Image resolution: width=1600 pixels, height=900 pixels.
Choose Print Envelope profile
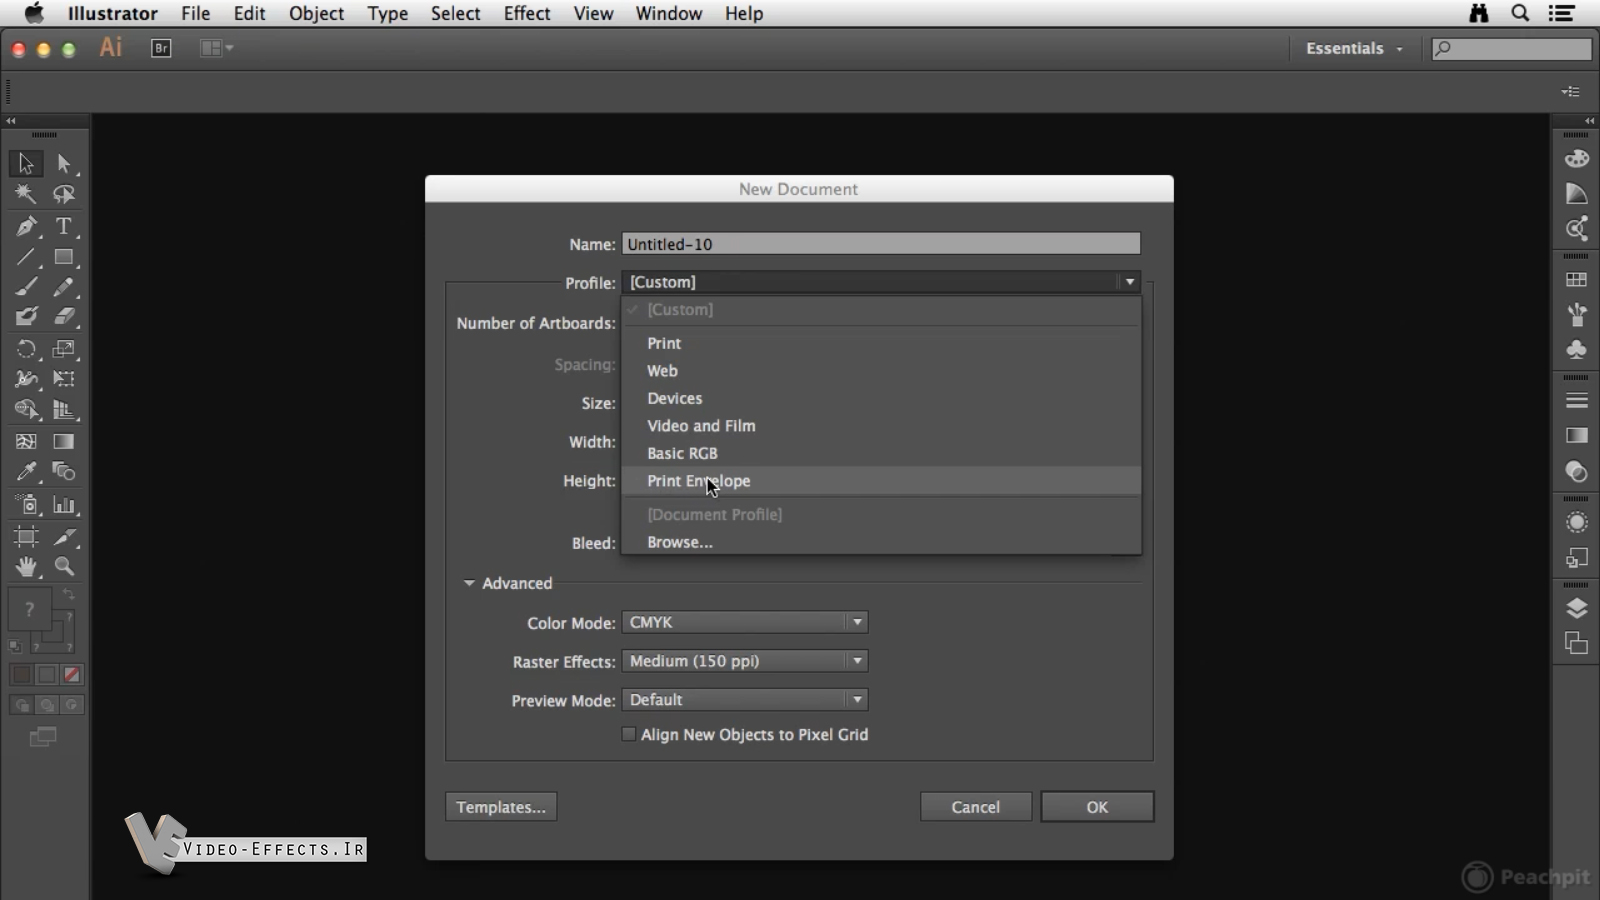pos(881,481)
